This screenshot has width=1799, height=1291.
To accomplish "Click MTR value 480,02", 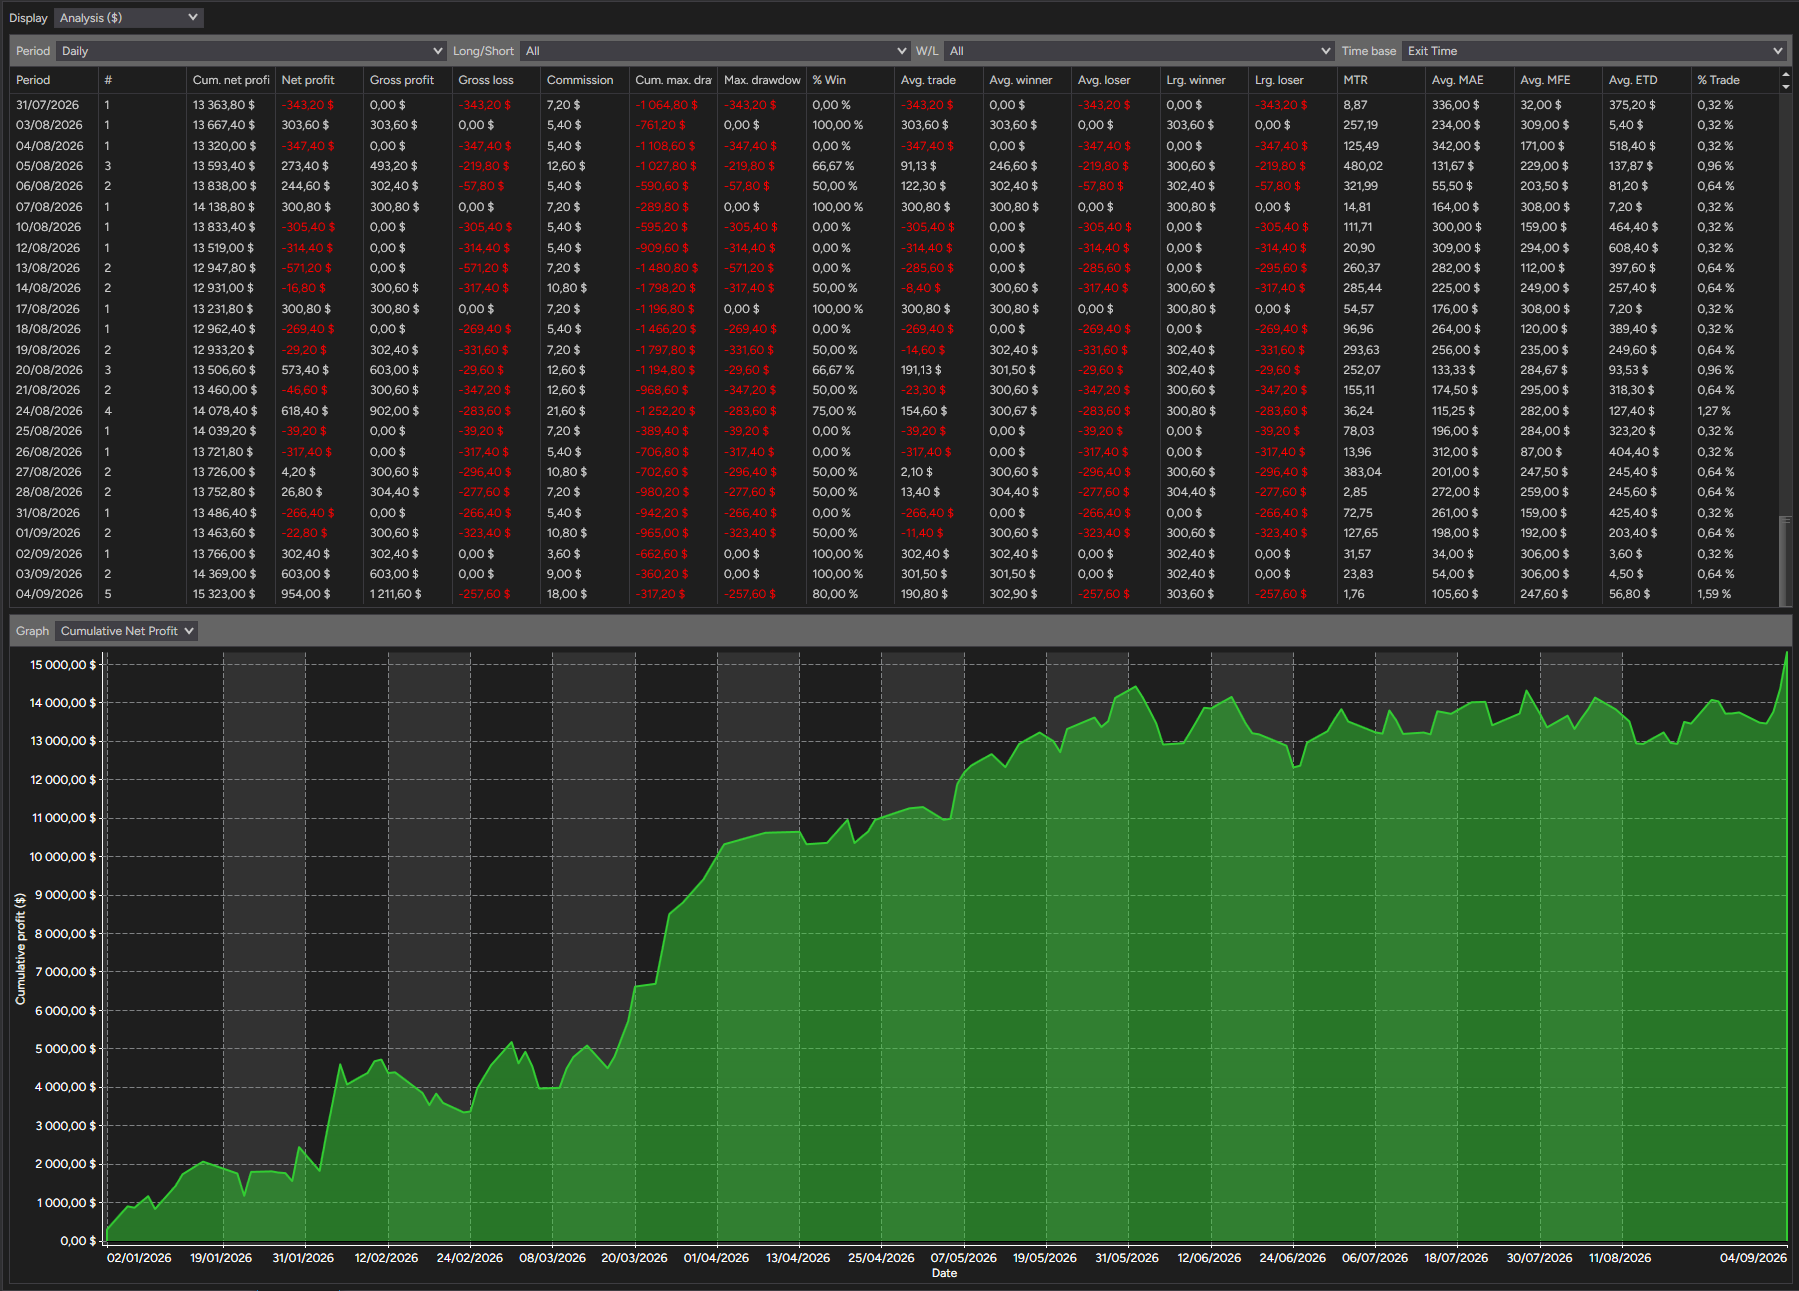I will pos(1363,166).
